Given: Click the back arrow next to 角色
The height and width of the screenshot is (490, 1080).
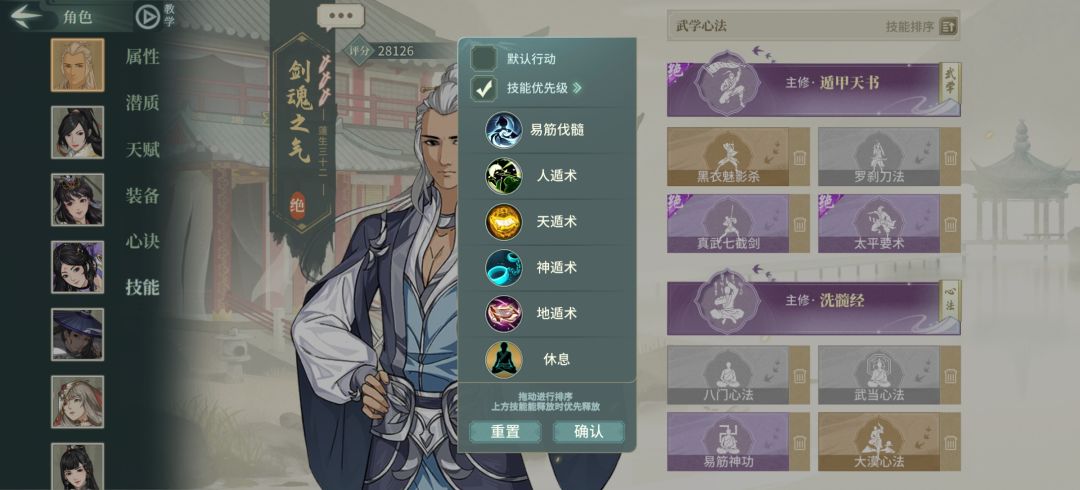Looking at the screenshot, I should tap(28, 16).
